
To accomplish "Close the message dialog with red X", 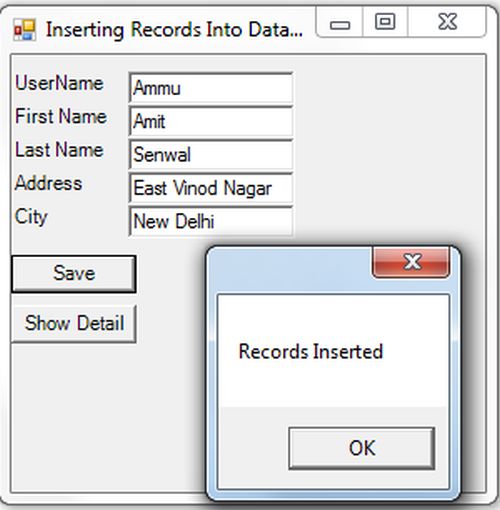I will 411,262.
